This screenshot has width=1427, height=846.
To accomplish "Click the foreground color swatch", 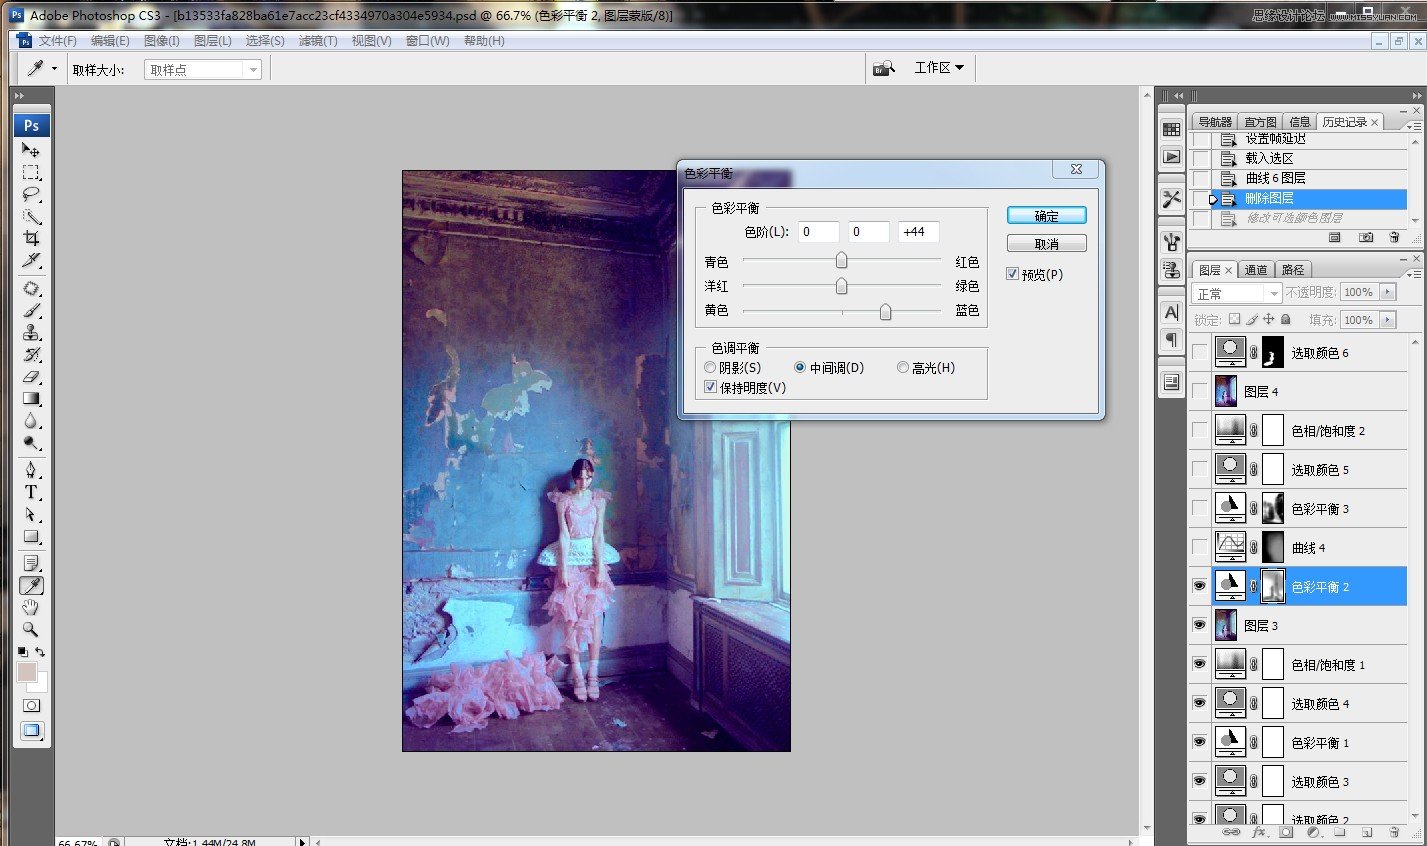I will [27, 672].
